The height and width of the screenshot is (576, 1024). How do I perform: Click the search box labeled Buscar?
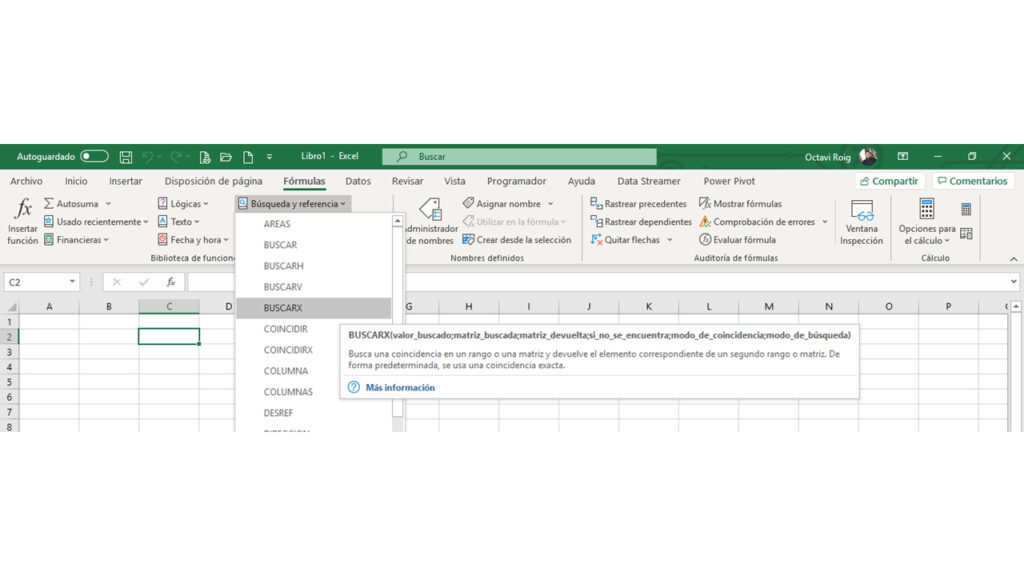click(x=520, y=157)
